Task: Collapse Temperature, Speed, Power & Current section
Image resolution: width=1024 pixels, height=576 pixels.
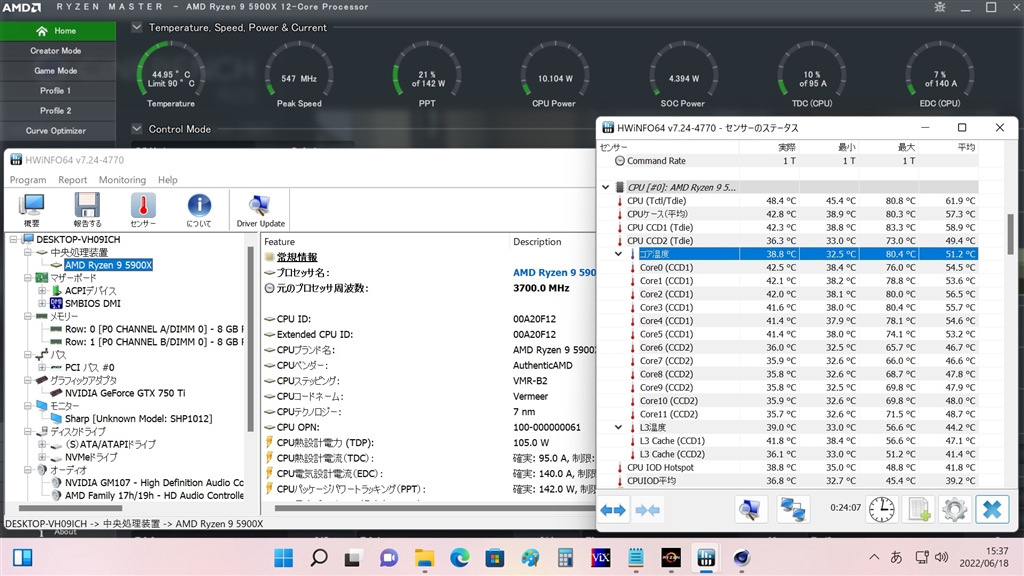Action: click(x=136, y=27)
